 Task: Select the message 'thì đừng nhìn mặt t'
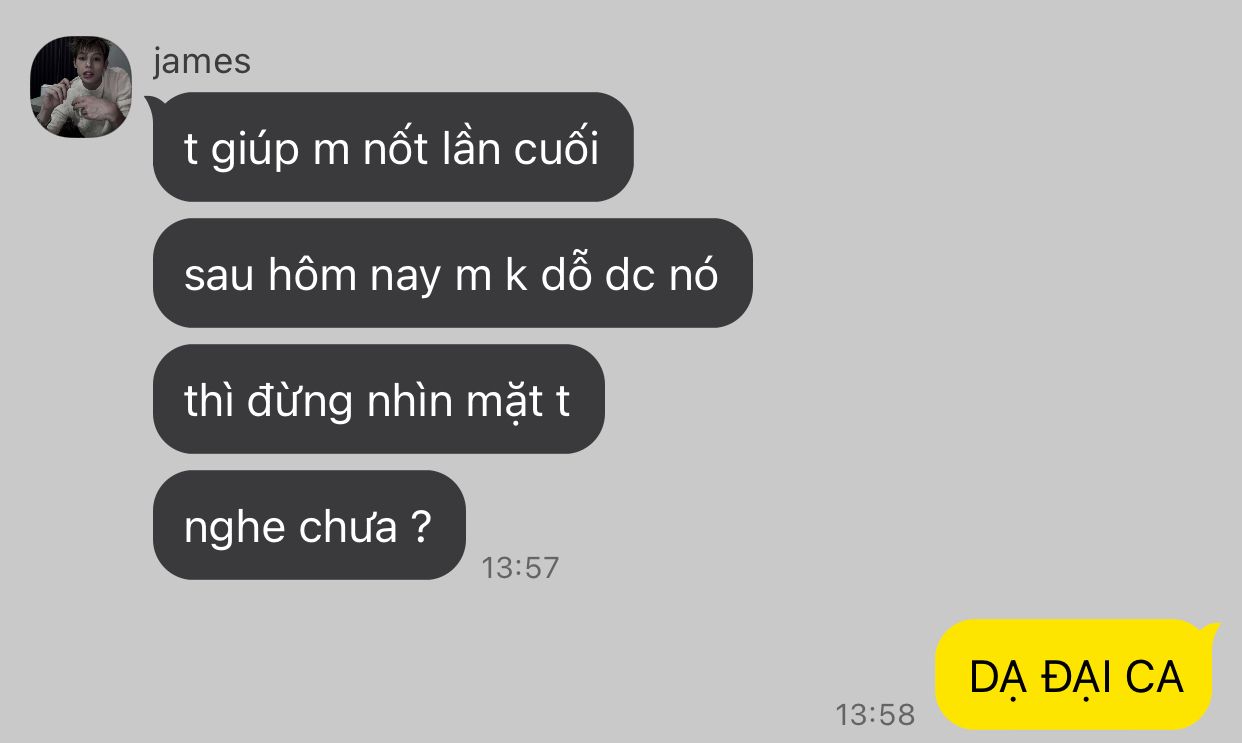(379, 399)
